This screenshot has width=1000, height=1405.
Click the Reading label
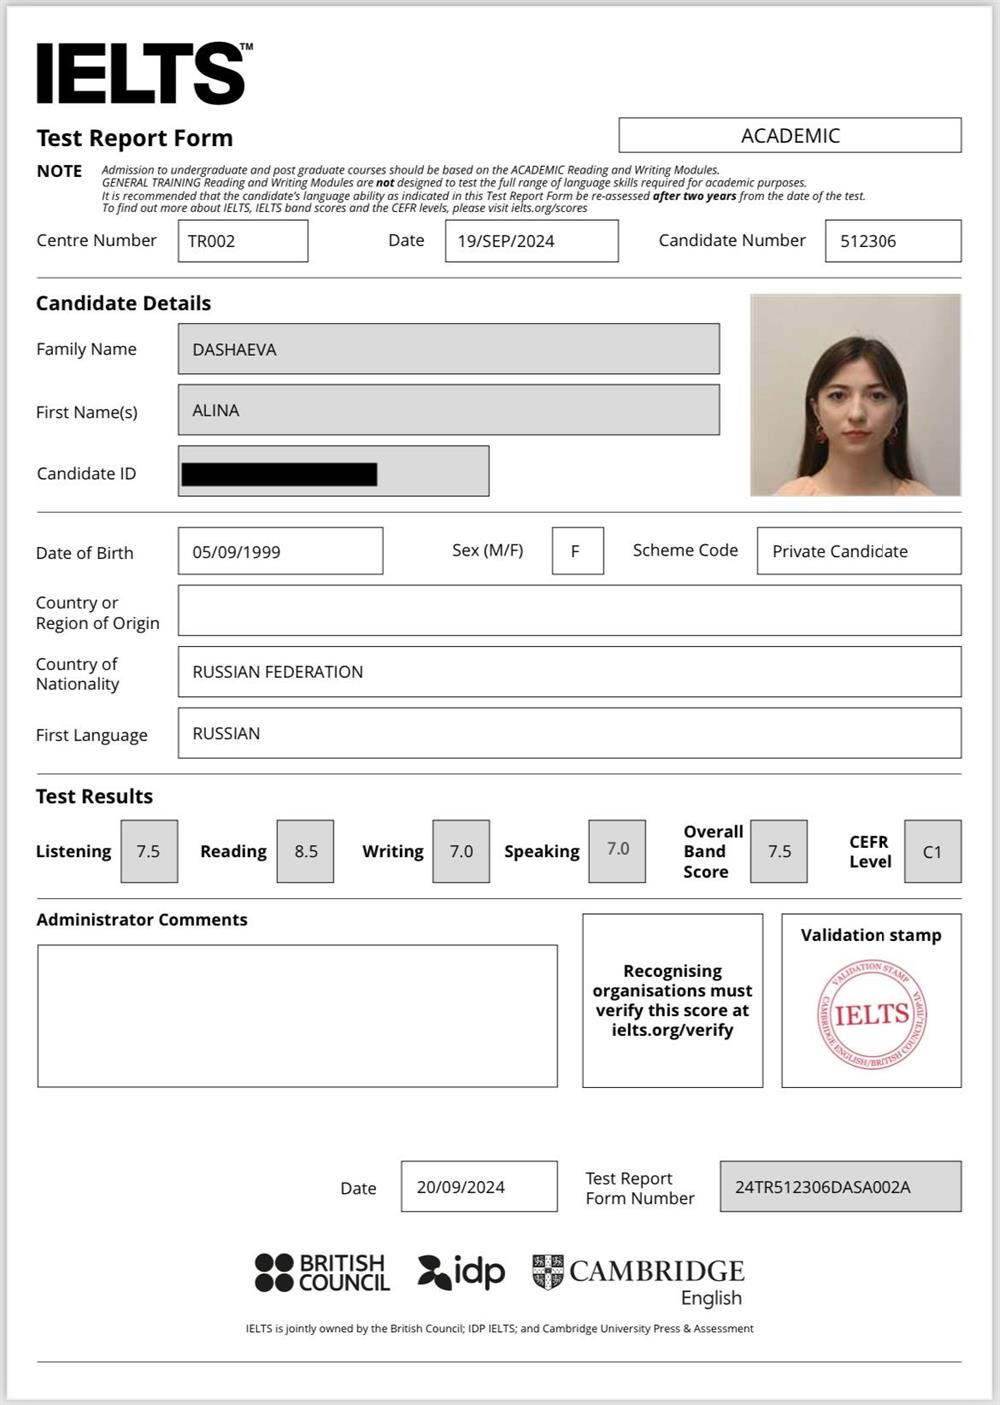tap(233, 852)
